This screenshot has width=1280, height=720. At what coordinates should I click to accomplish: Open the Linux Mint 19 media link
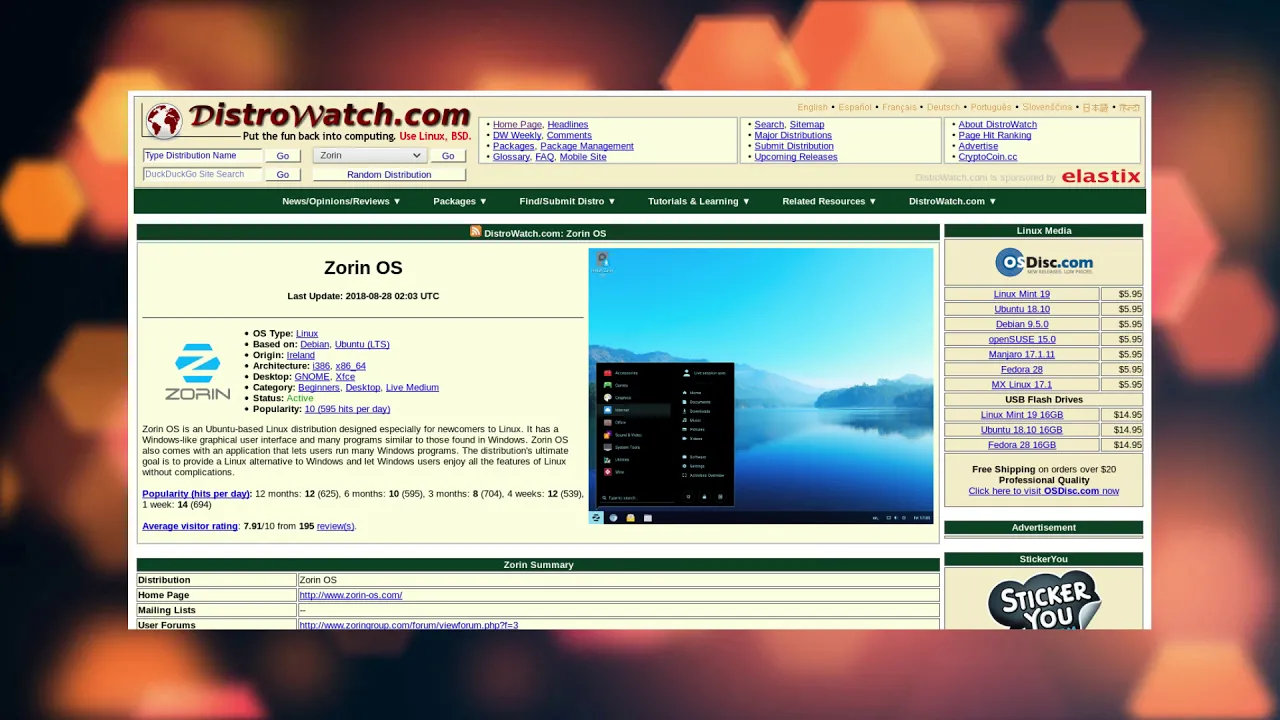coord(1021,294)
